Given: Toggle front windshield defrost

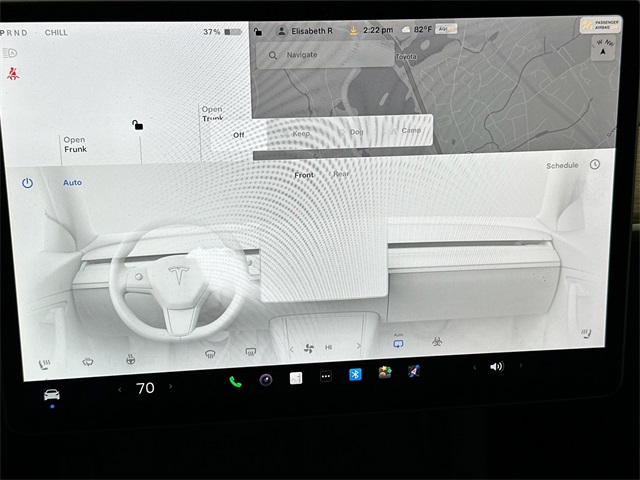Looking at the screenshot, I should [210, 354].
